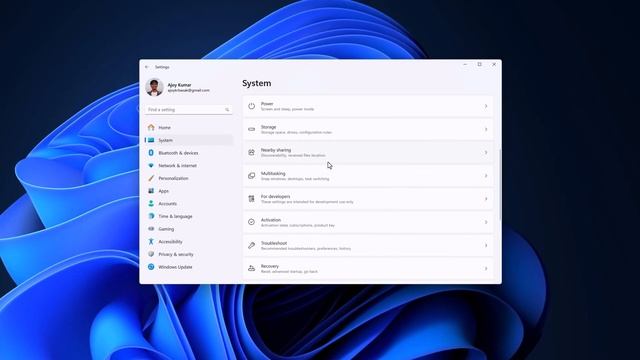The image size is (640, 360).
Task: Maximize the Settings window
Action: tap(480, 64)
